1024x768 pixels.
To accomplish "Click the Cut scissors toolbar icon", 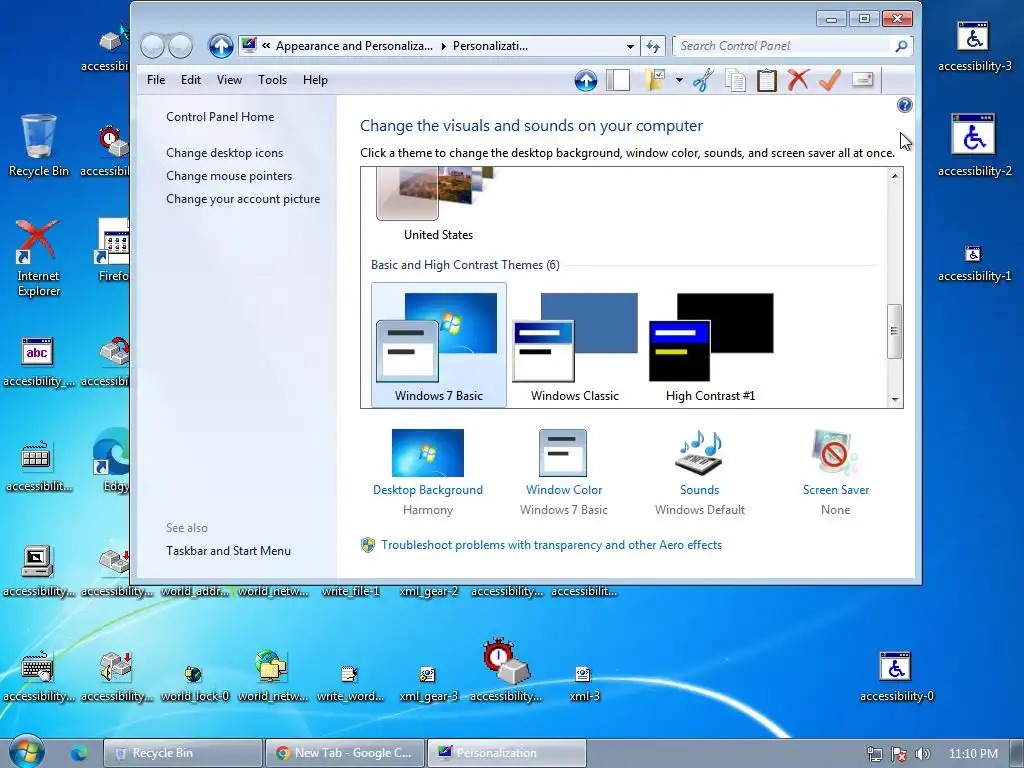I will click(703, 80).
